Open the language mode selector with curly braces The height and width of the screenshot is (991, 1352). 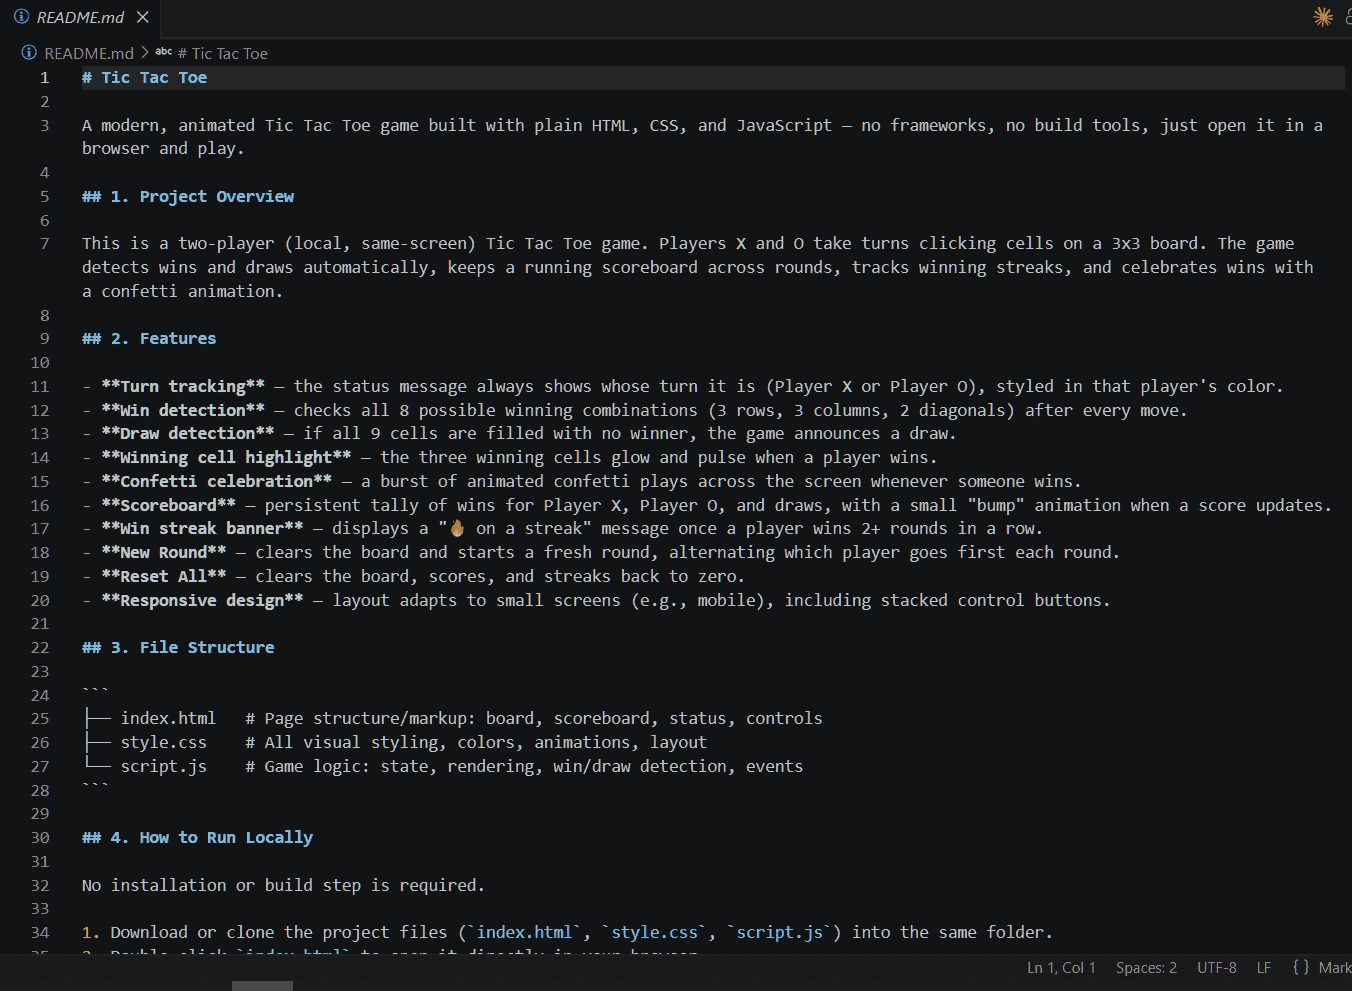[x=1322, y=968]
